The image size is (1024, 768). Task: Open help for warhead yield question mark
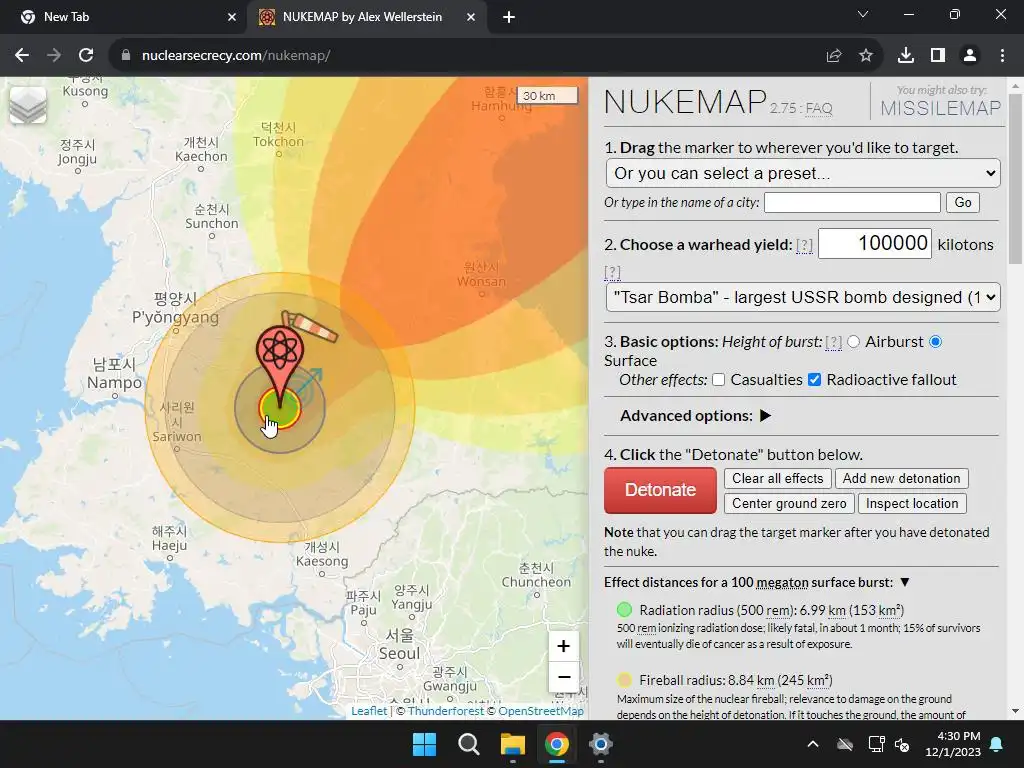point(804,245)
